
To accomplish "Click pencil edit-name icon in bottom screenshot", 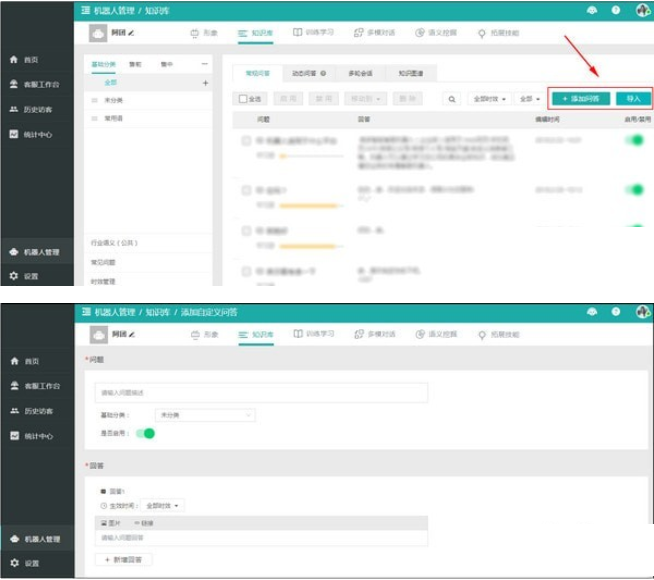I will tap(132, 334).
